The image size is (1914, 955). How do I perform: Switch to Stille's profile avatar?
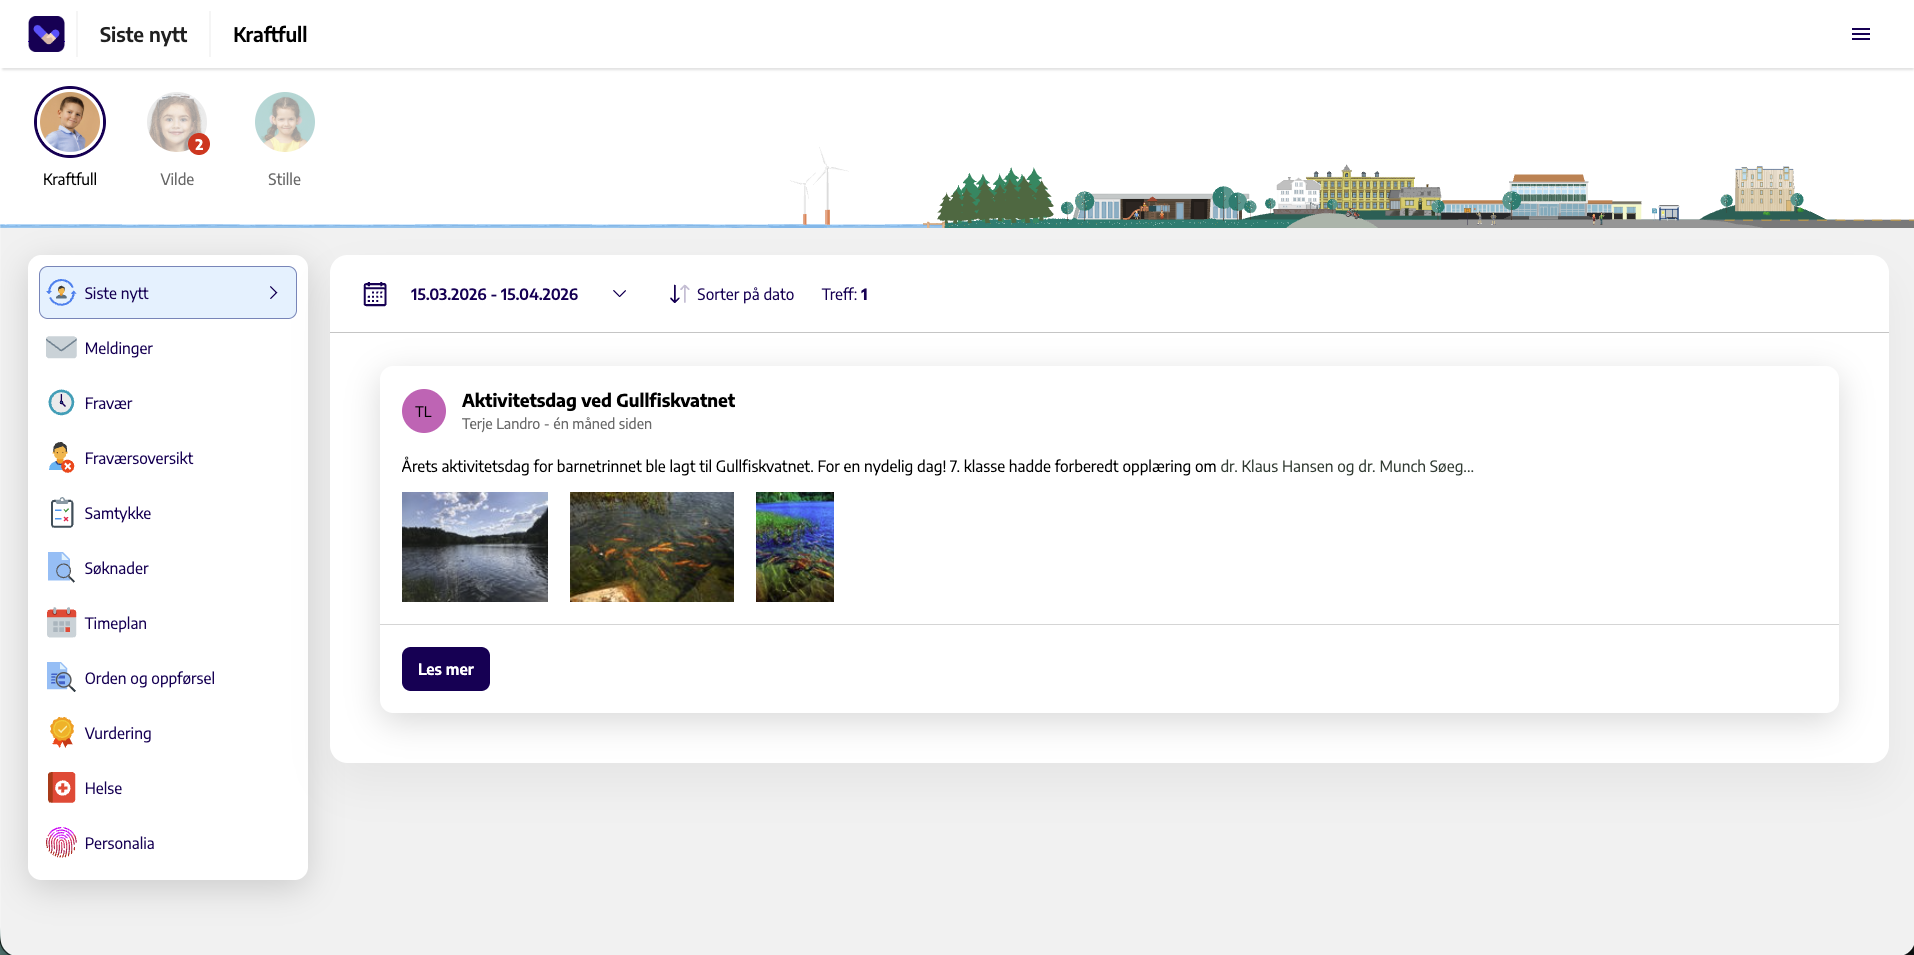click(284, 122)
